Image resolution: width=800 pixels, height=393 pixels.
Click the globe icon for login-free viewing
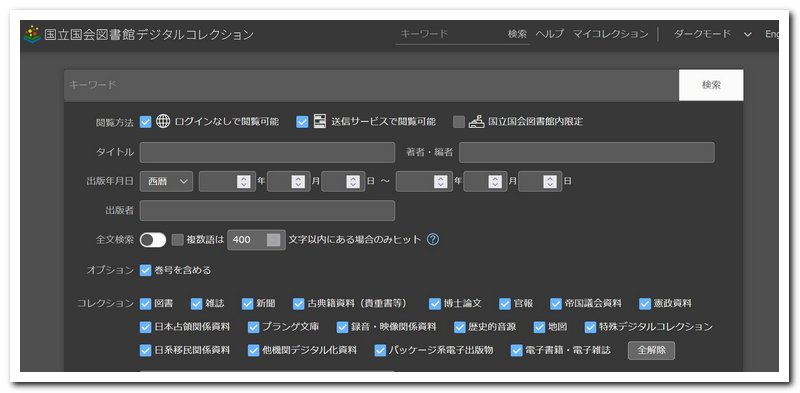click(x=163, y=121)
